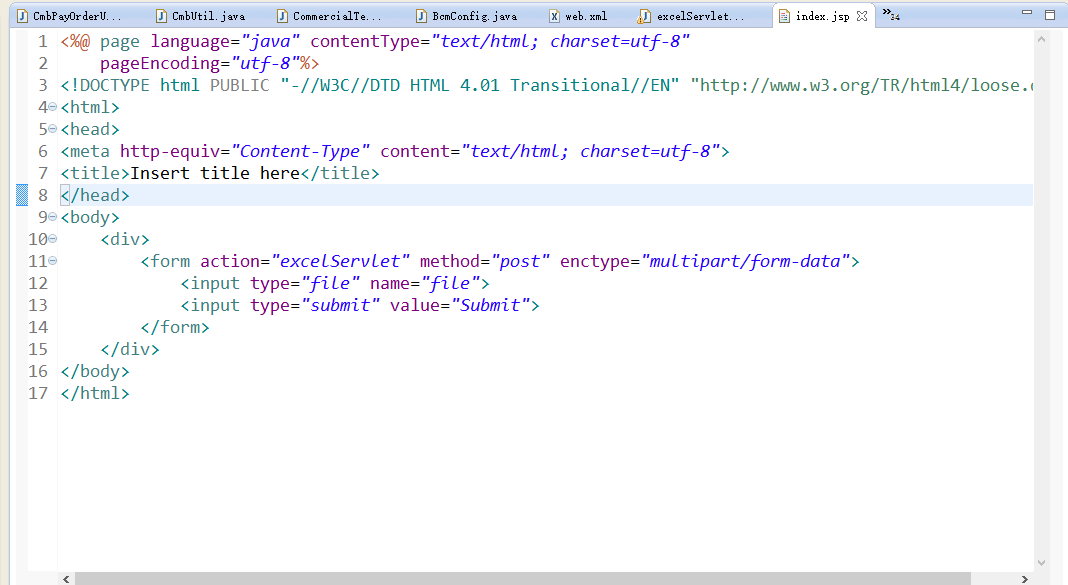1068x585 pixels.
Task: Collapse the head element at line 5
Action: pyautogui.click(x=52, y=129)
